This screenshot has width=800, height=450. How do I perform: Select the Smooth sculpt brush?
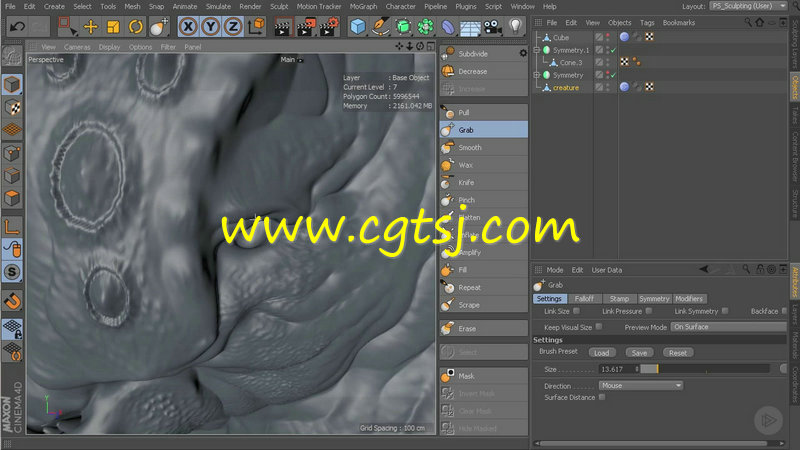pyautogui.click(x=484, y=147)
